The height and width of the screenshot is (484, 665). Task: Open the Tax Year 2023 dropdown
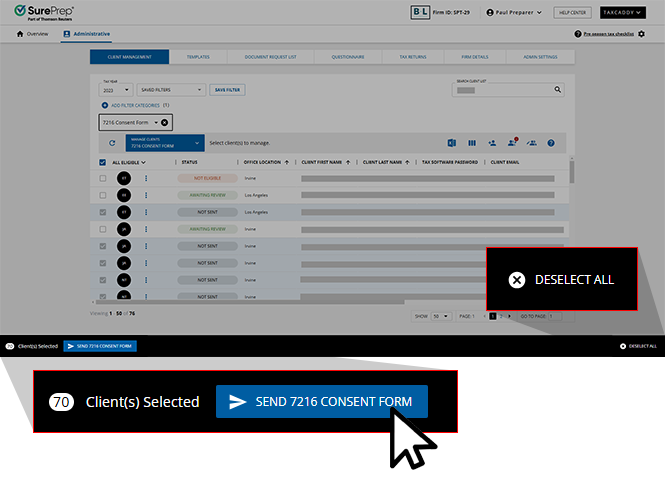point(116,90)
